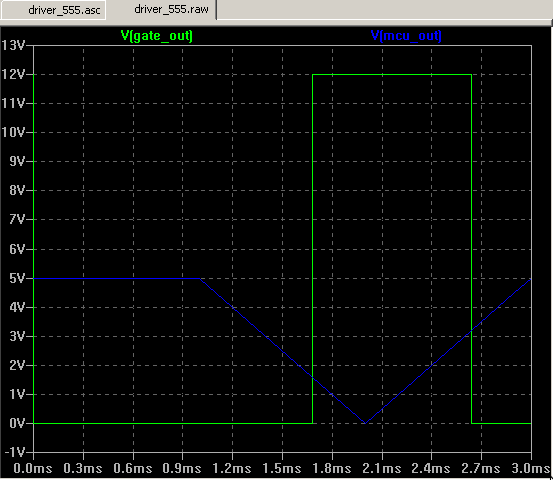
Task: Click the 2.7ms time axis label
Action: click(481, 469)
